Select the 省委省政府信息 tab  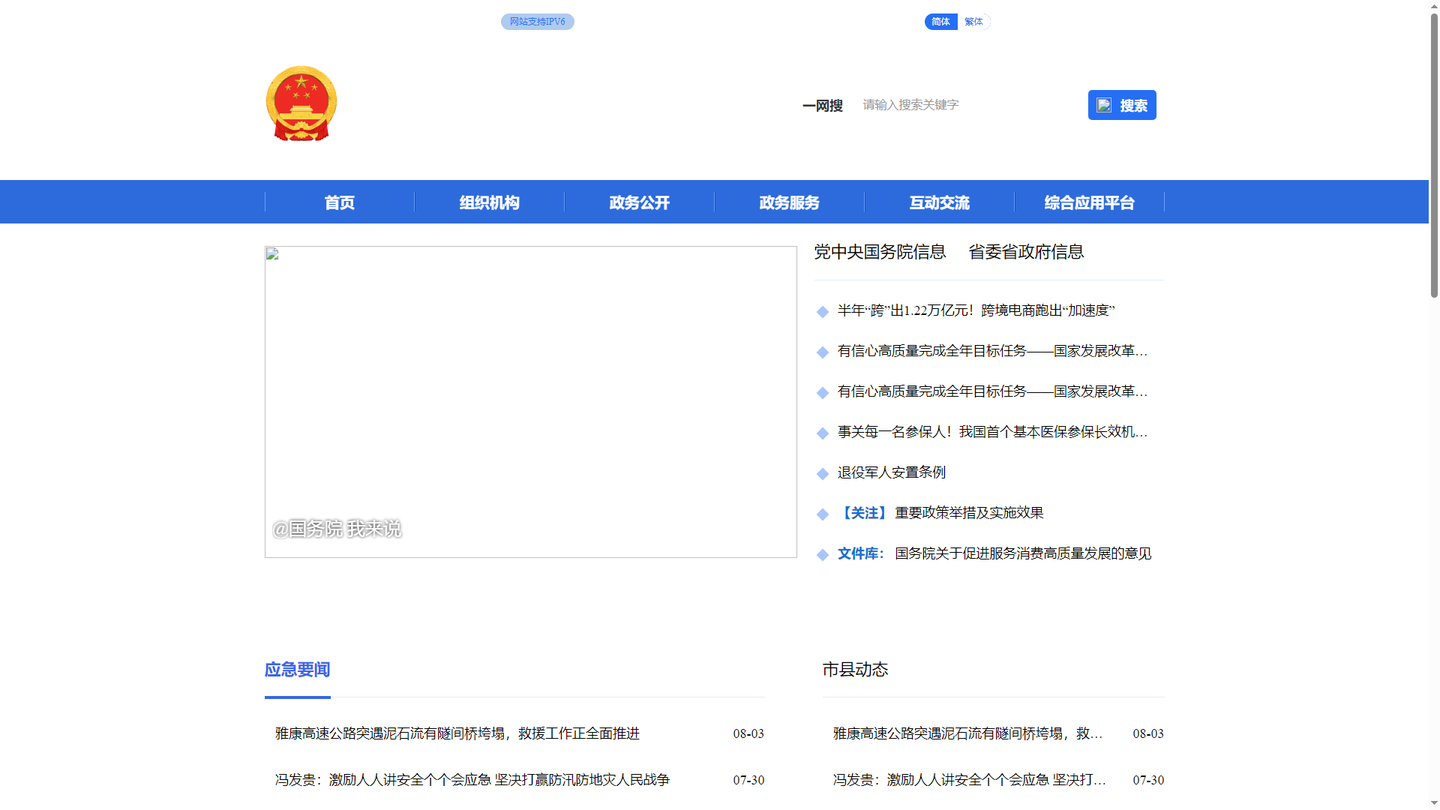point(1026,252)
